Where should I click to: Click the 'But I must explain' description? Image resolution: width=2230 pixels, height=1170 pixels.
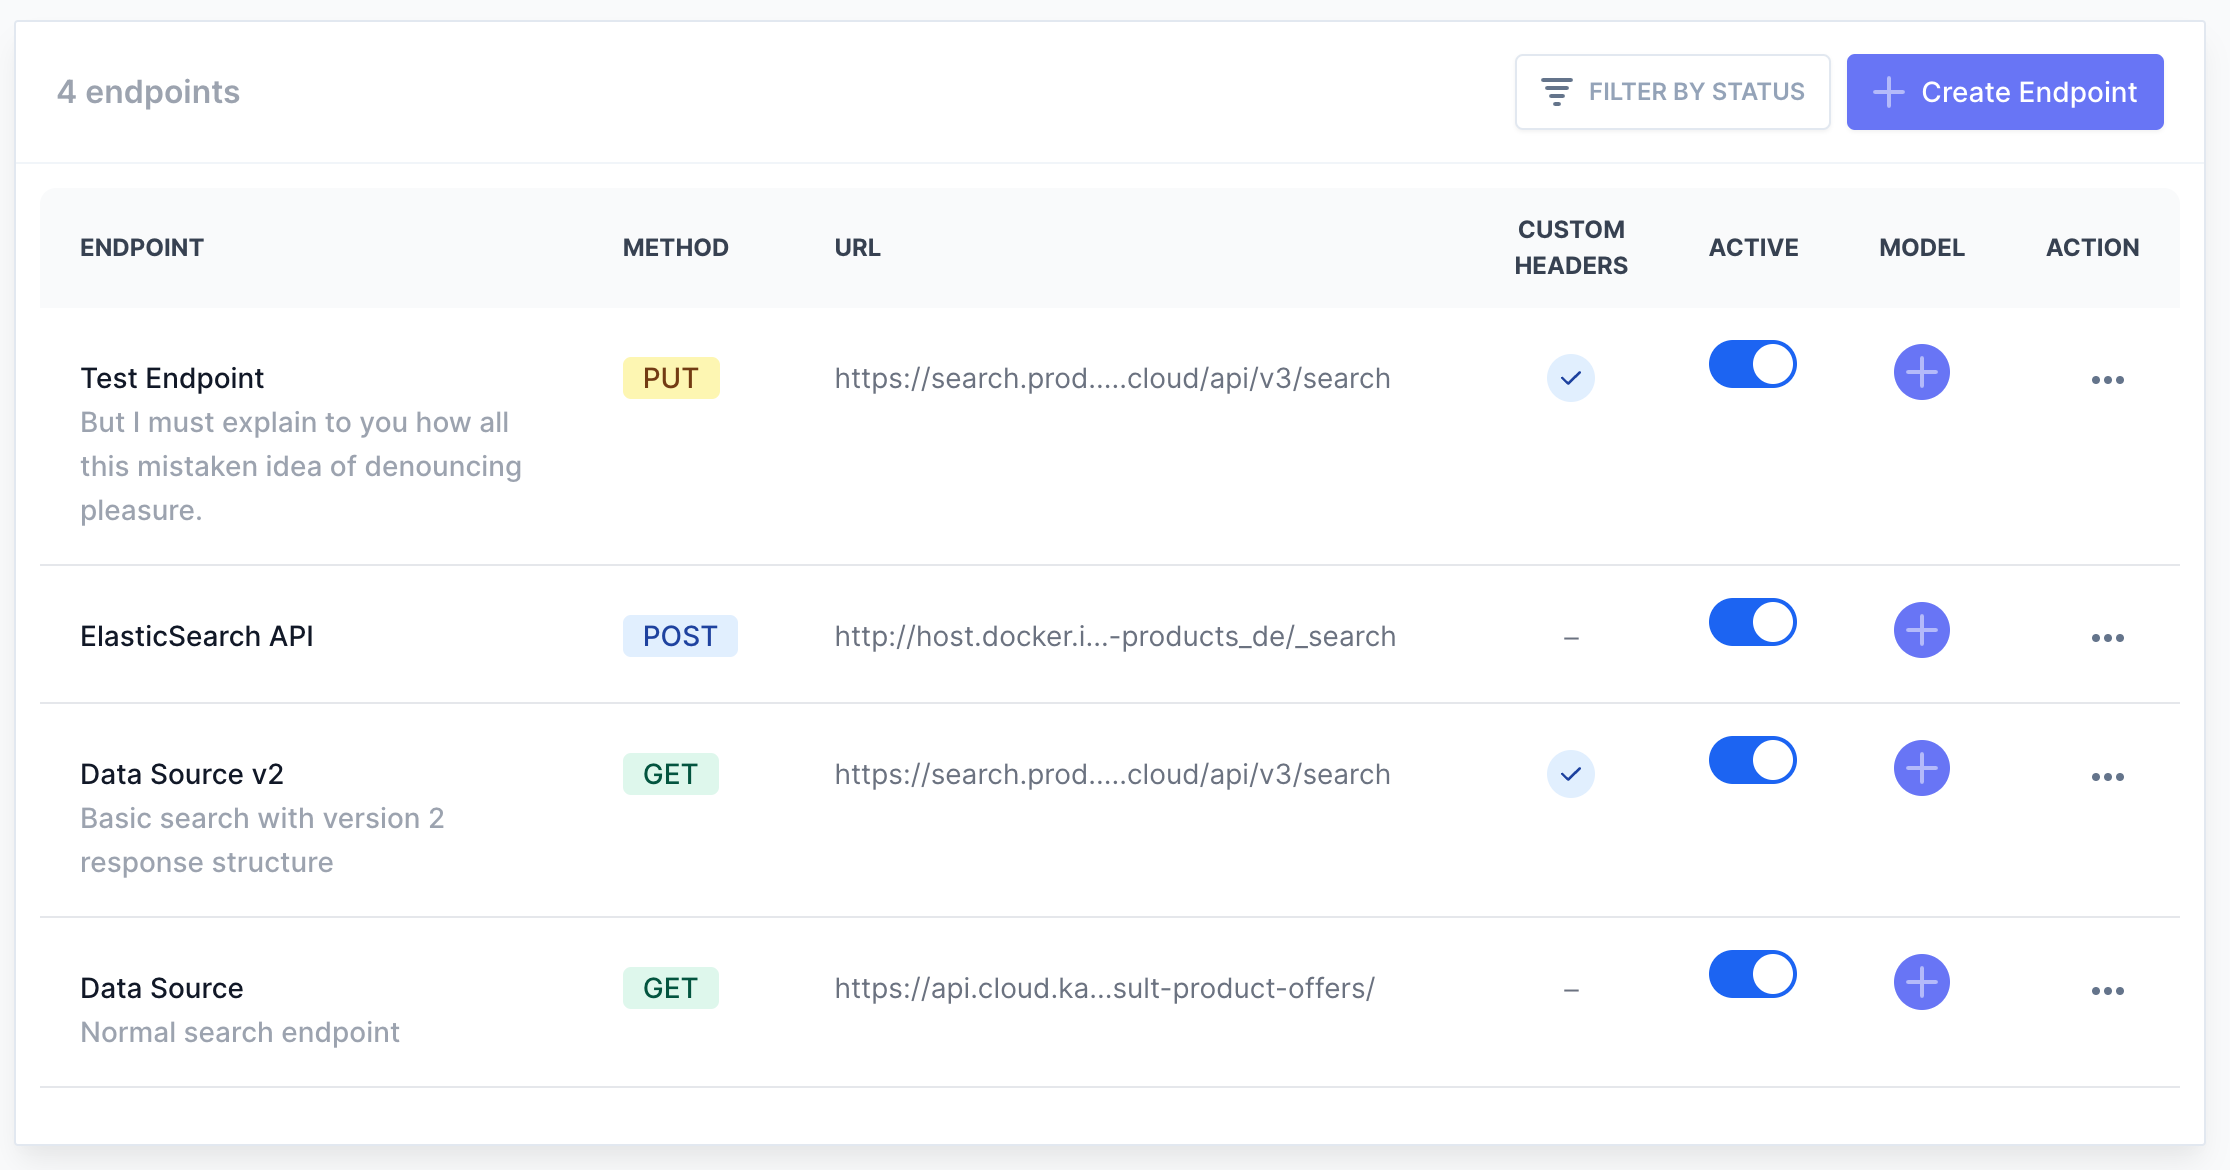pyautogui.click(x=301, y=466)
